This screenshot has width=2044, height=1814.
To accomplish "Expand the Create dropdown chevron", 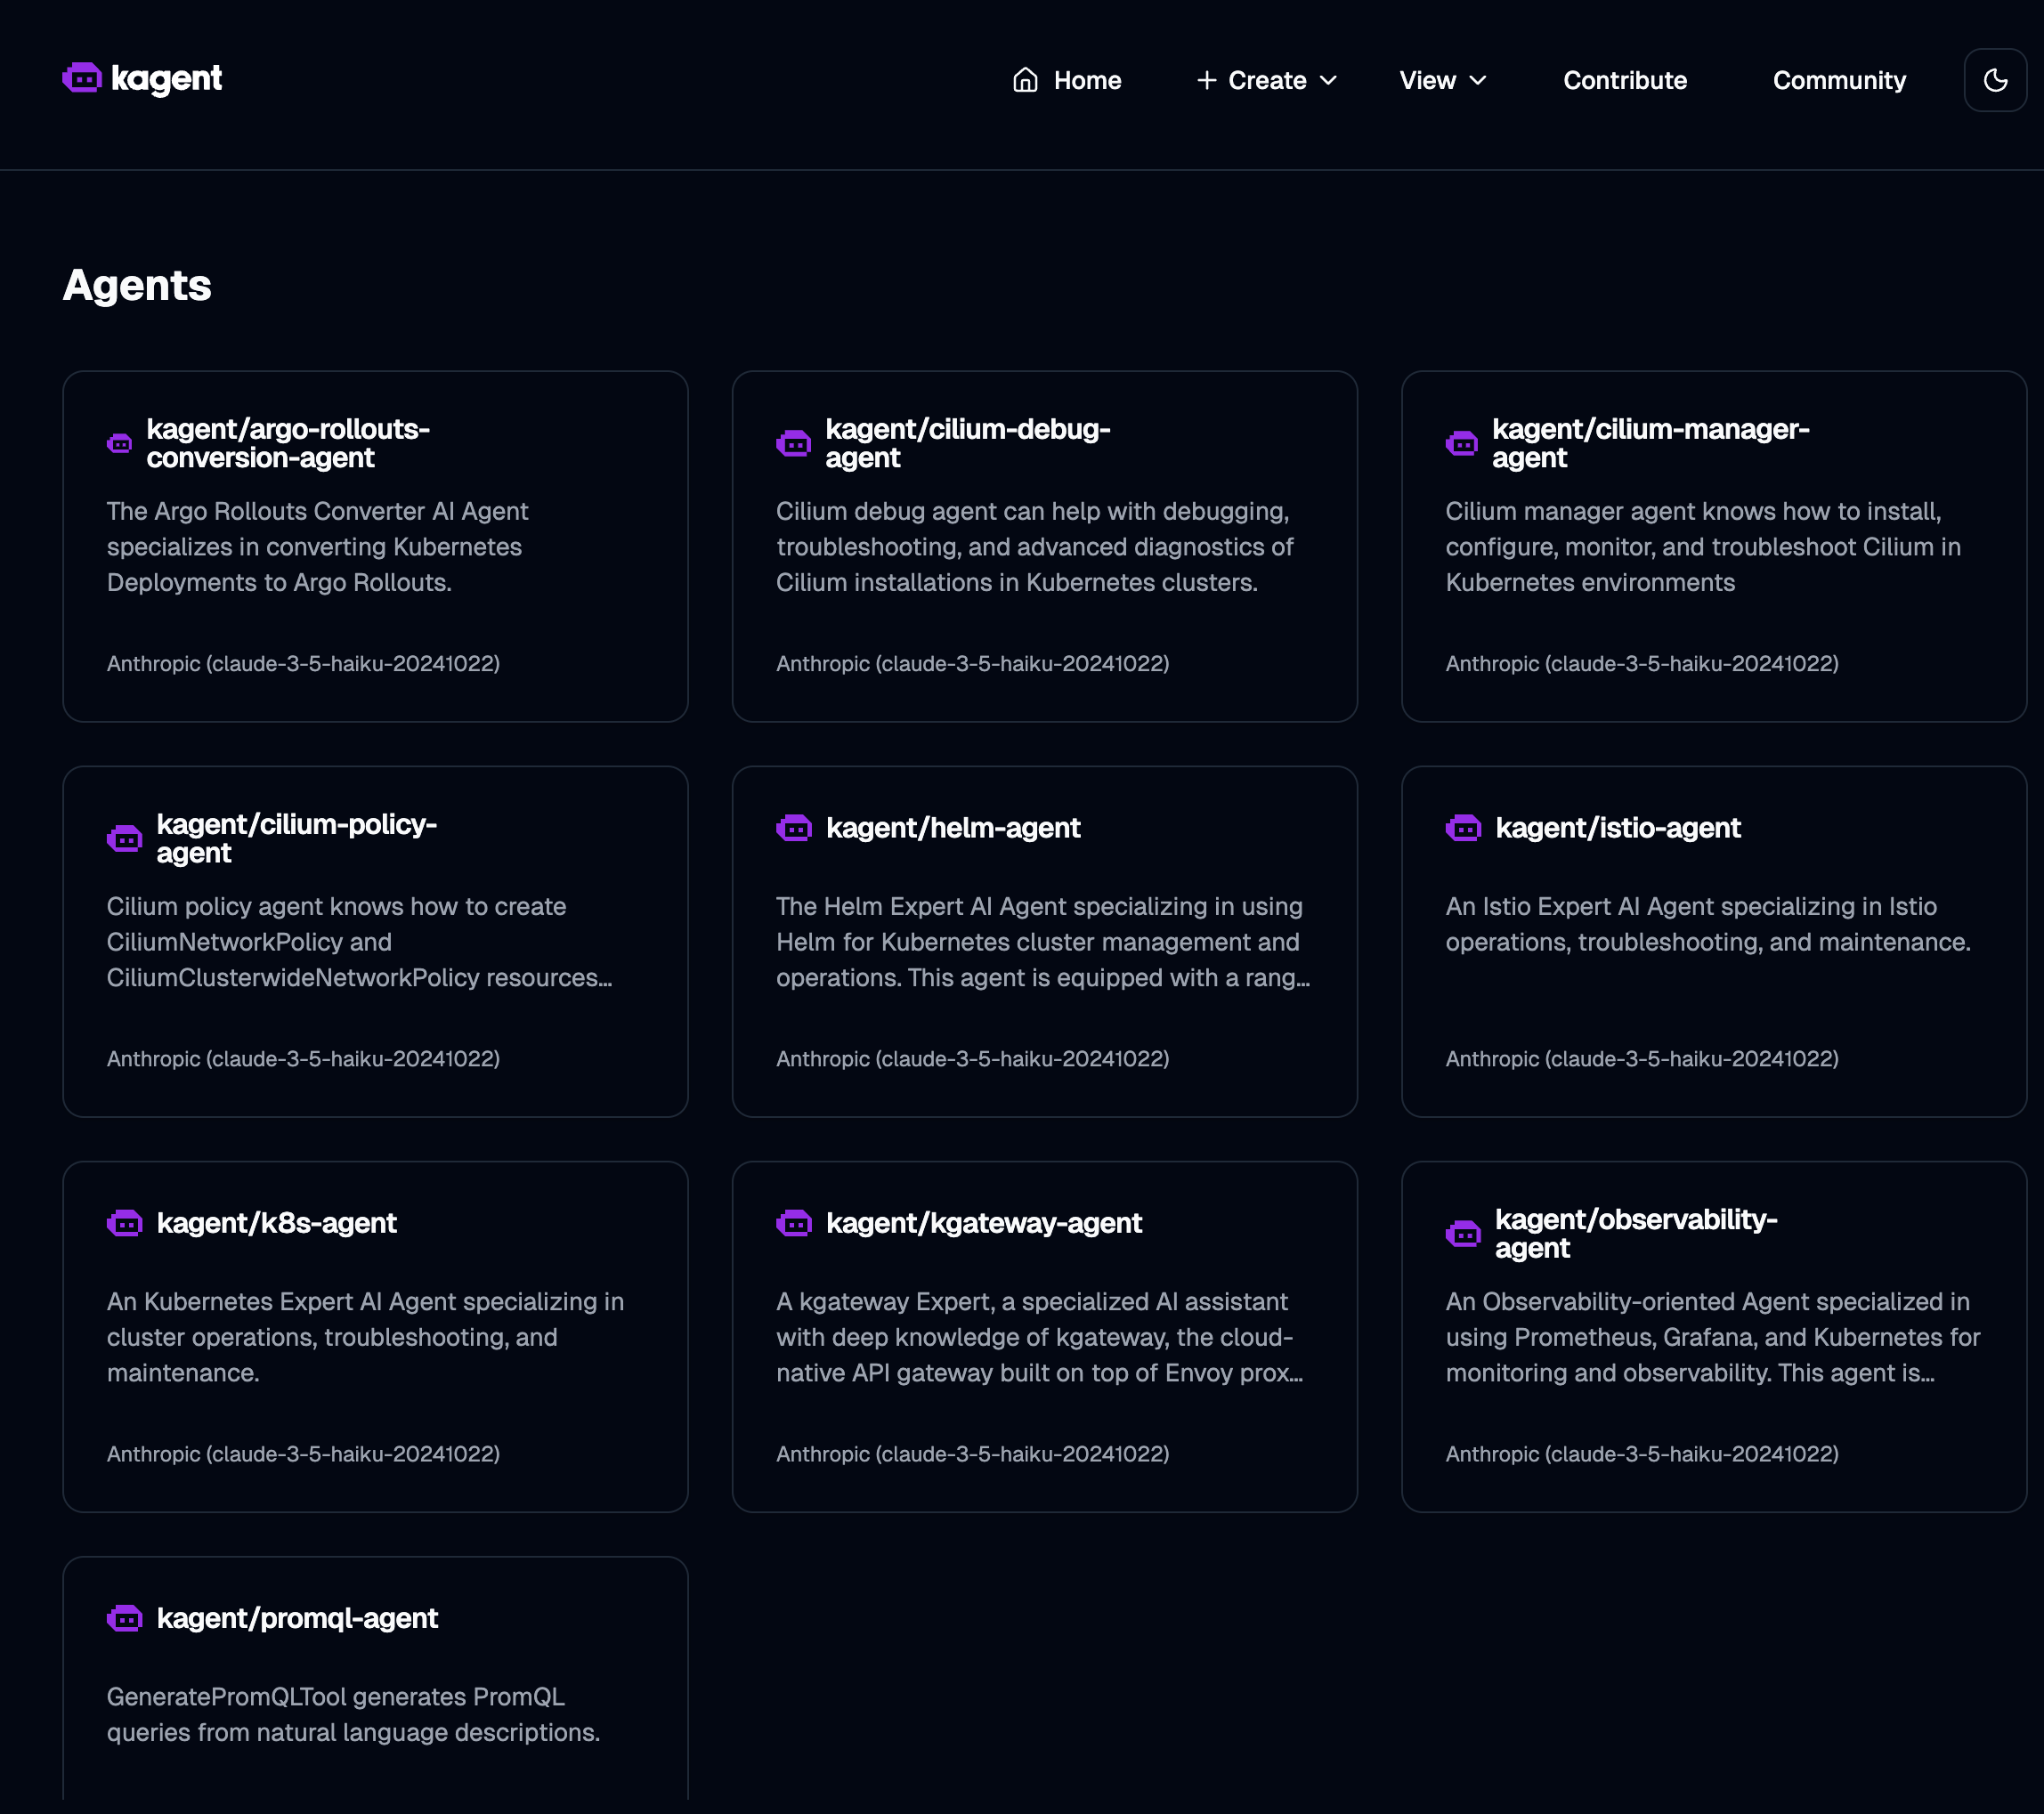I will click(x=1328, y=80).
